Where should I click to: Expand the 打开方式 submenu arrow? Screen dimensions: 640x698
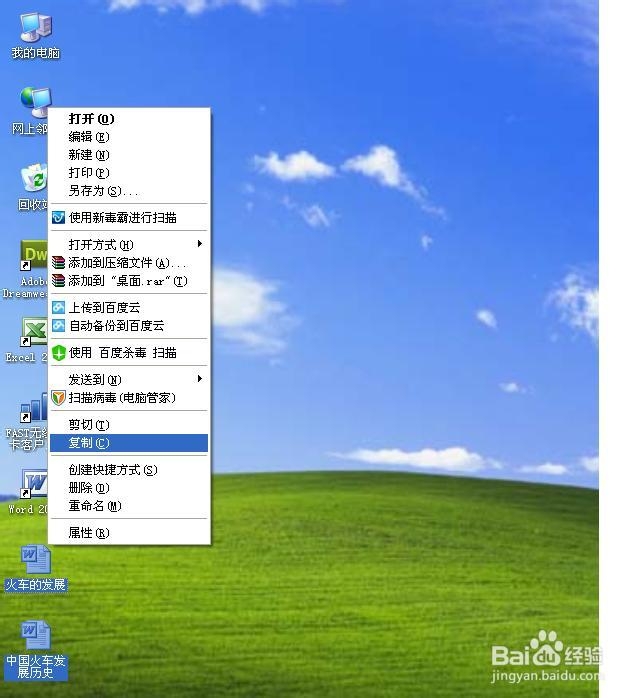point(200,243)
